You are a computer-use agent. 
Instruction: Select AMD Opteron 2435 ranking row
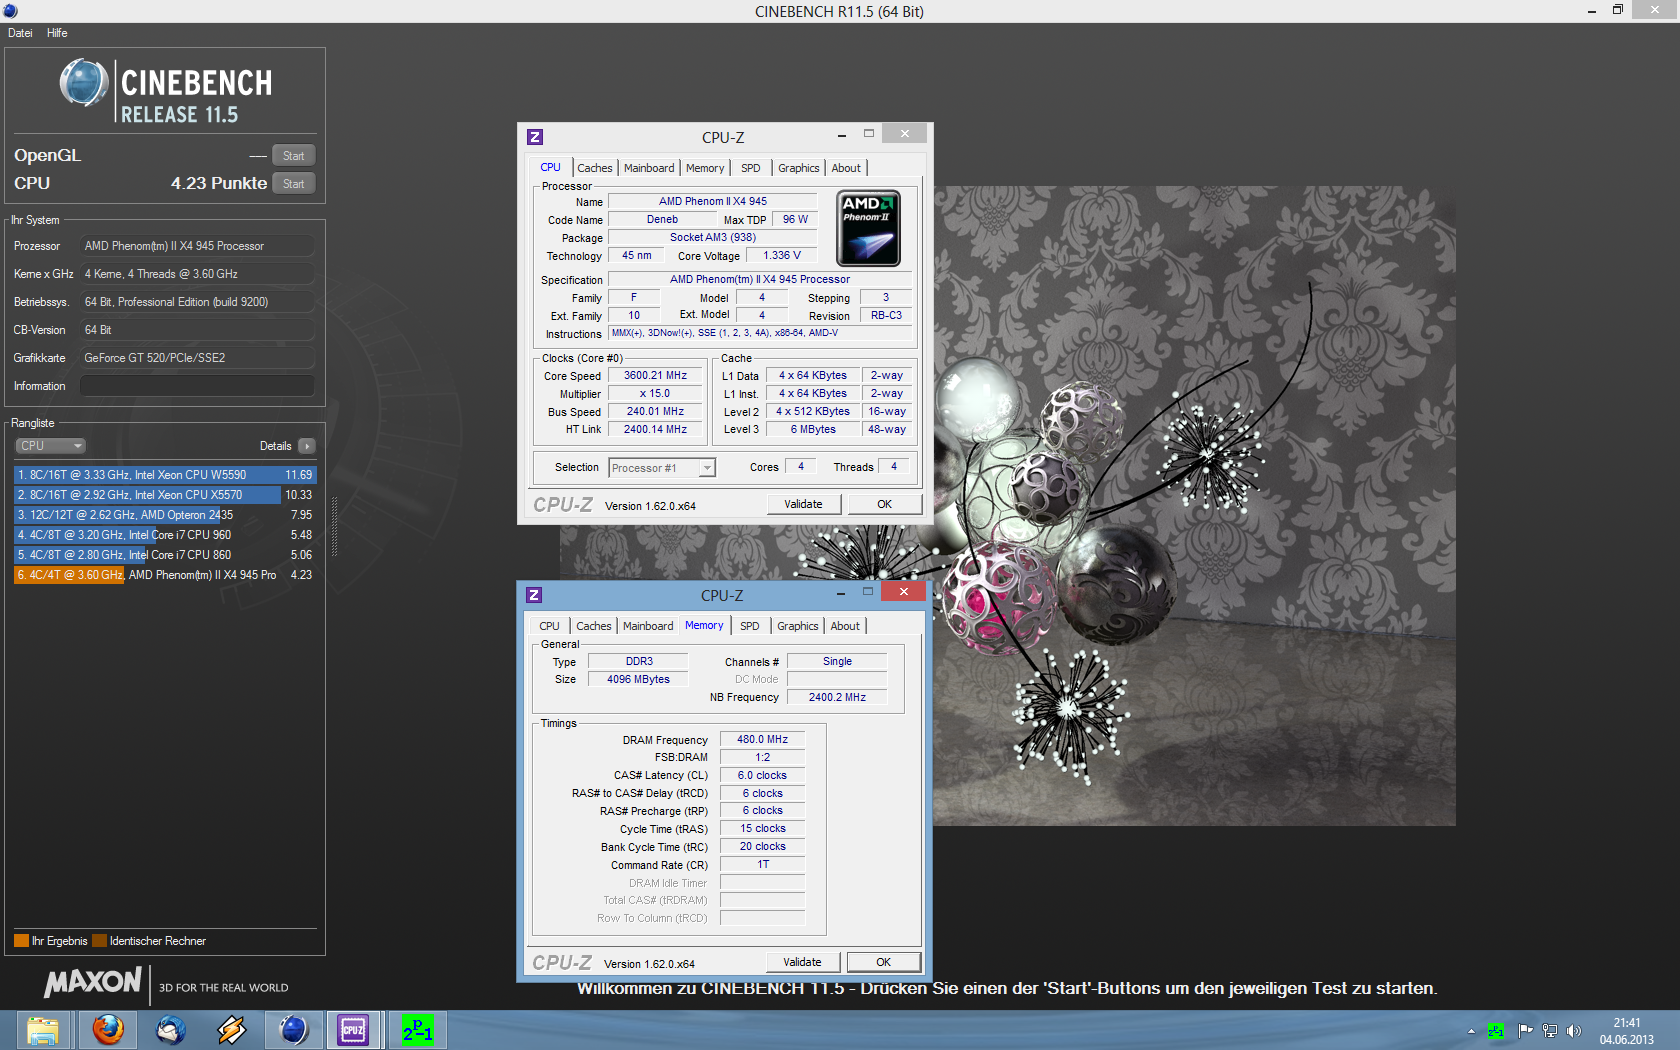(x=164, y=515)
